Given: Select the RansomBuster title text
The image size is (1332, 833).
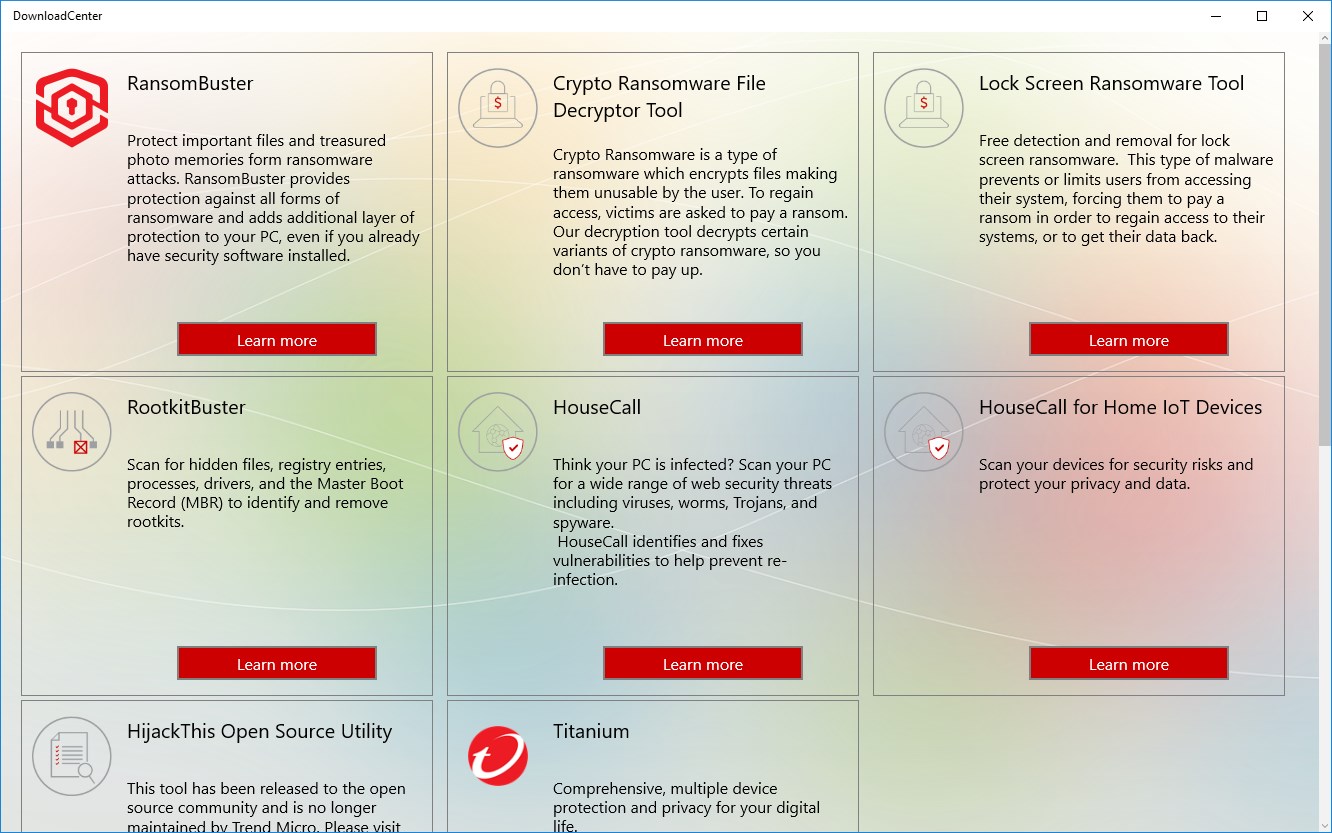Looking at the screenshot, I should pyautogui.click(x=190, y=84).
